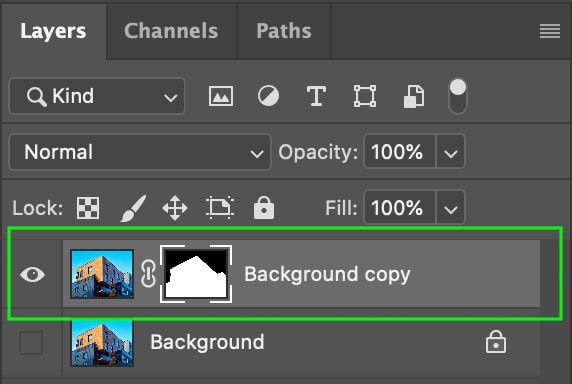Switch to the Channels tab
This screenshot has height=384, width=572.
point(171,31)
